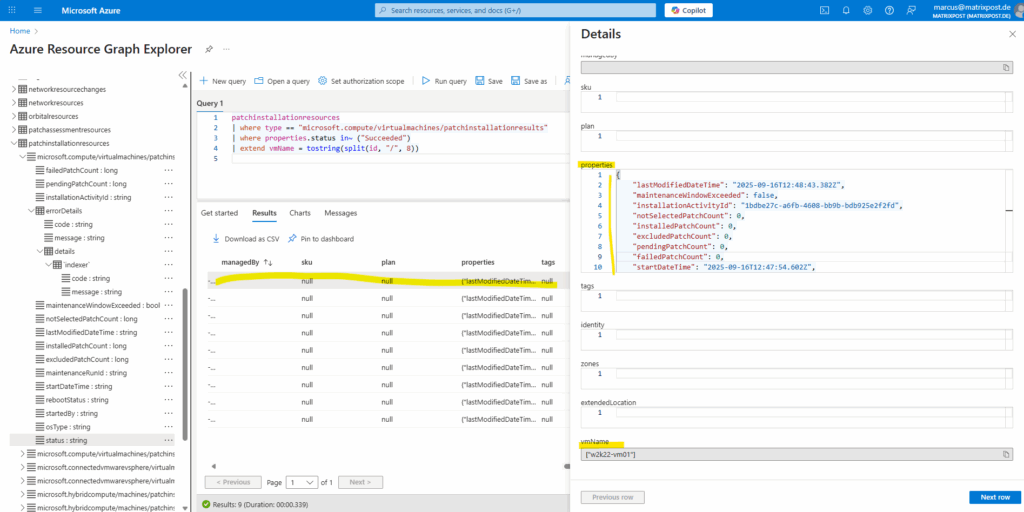This screenshot has height=512, width=1024.
Task: Click the search resources input field
Action: coord(515,10)
